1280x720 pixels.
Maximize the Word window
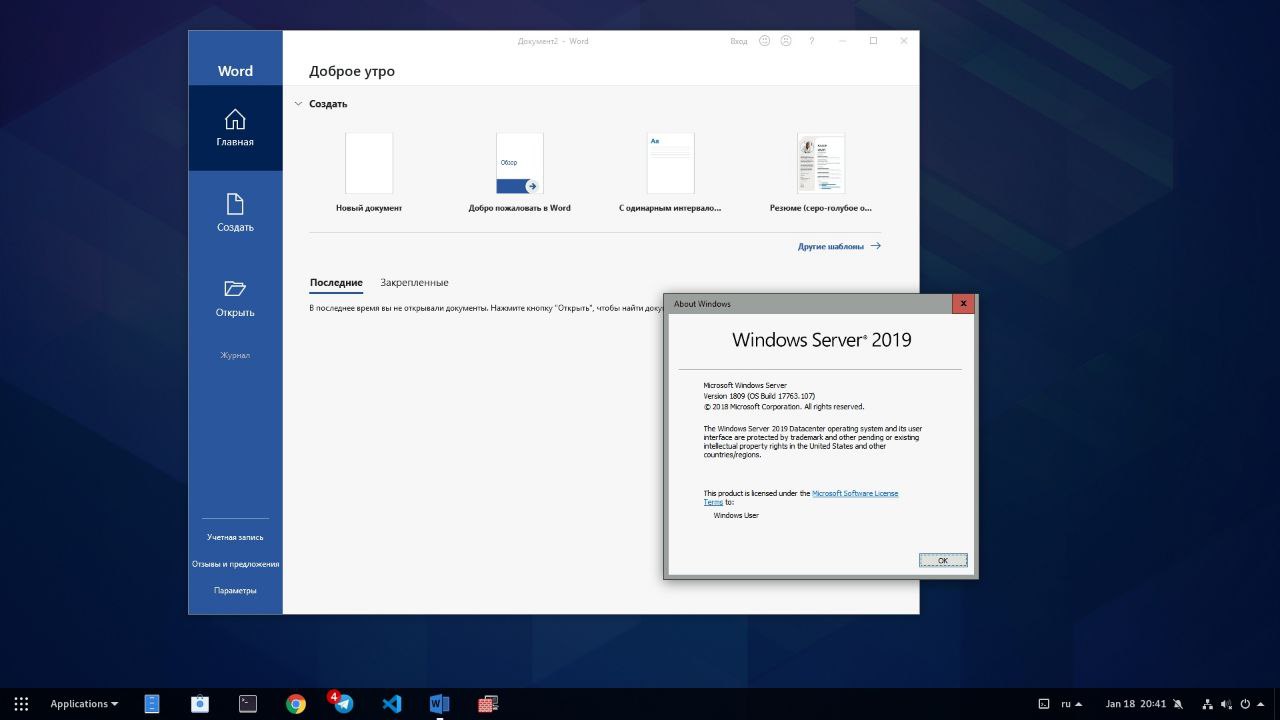click(873, 41)
